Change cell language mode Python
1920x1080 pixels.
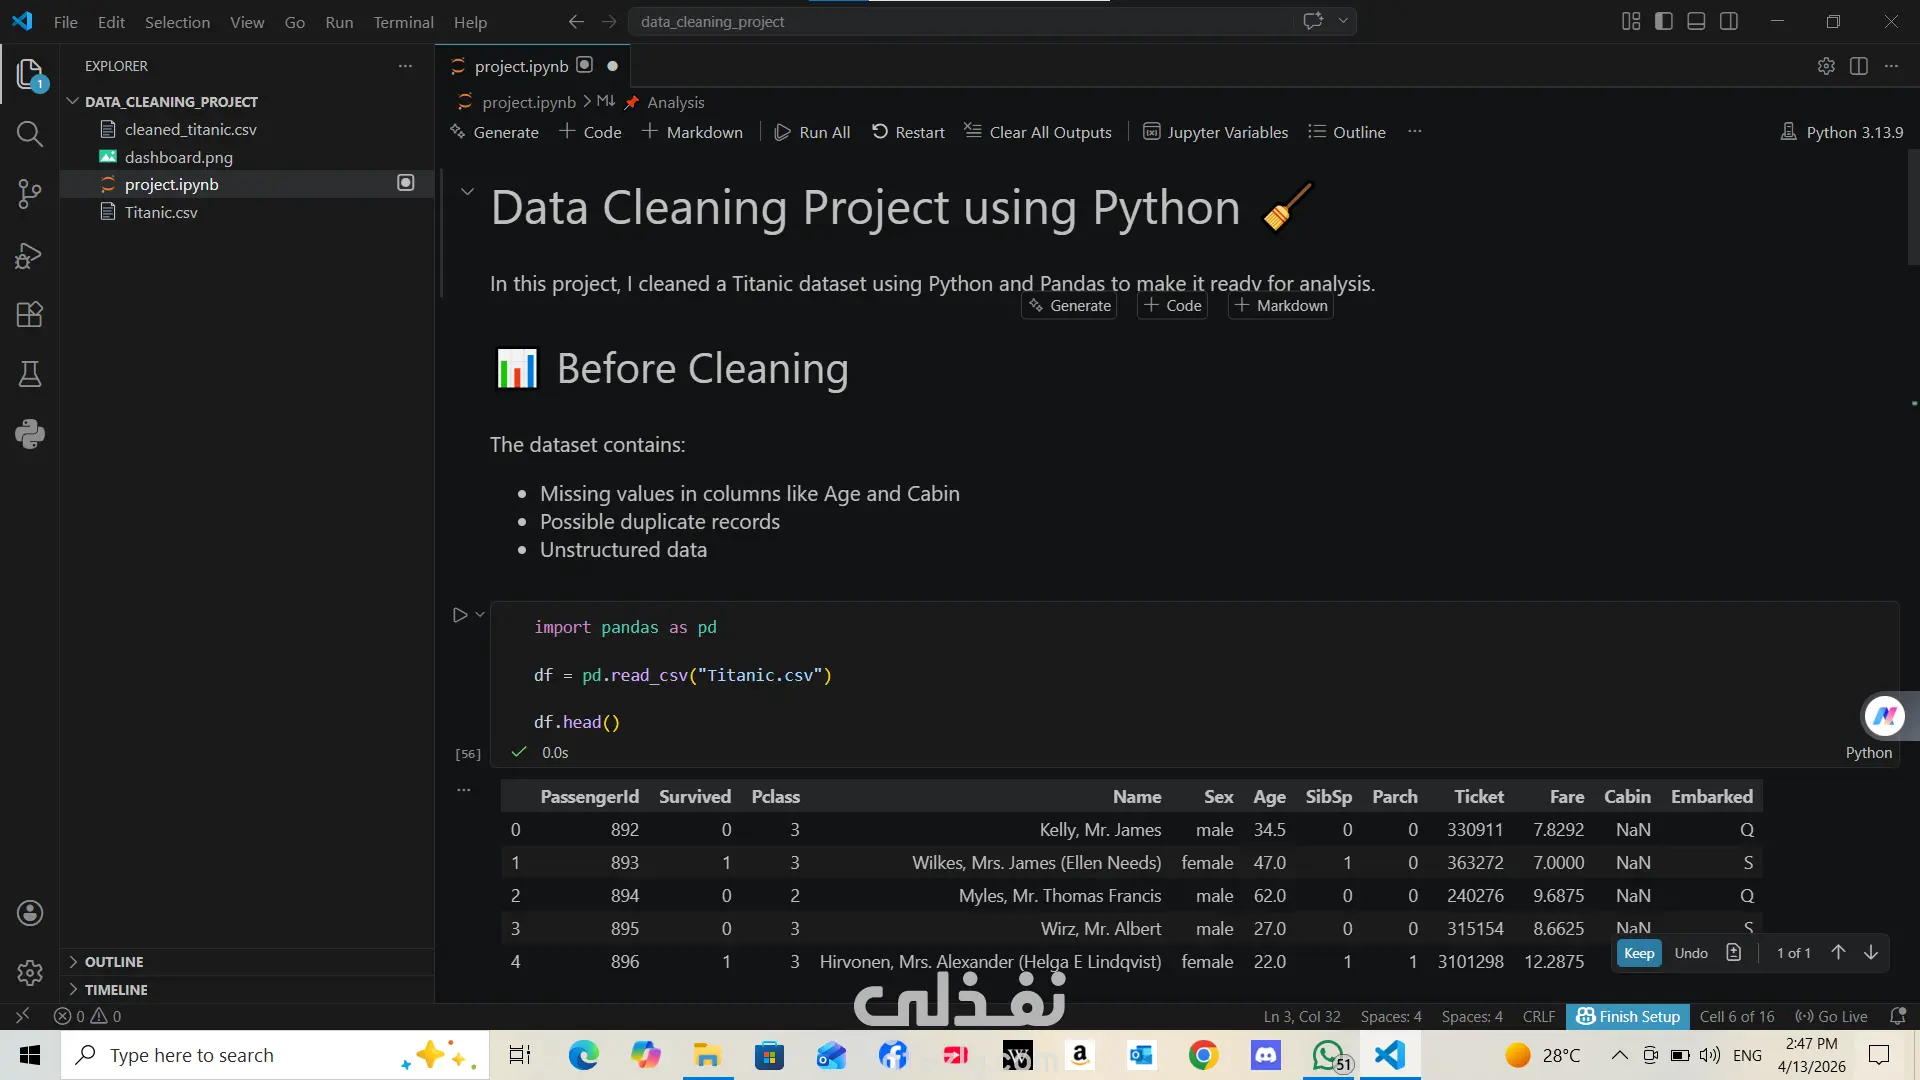click(1868, 753)
